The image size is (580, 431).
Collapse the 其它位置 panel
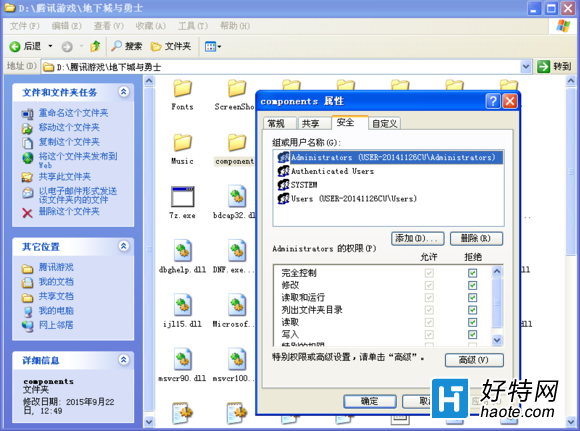point(124,246)
